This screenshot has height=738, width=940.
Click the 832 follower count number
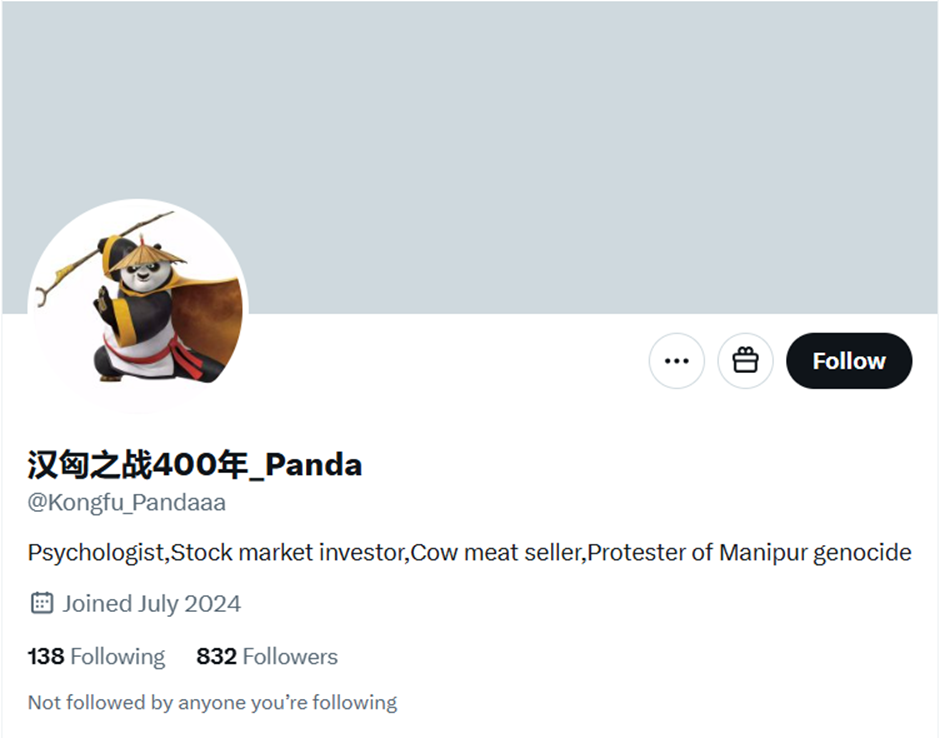coord(216,656)
